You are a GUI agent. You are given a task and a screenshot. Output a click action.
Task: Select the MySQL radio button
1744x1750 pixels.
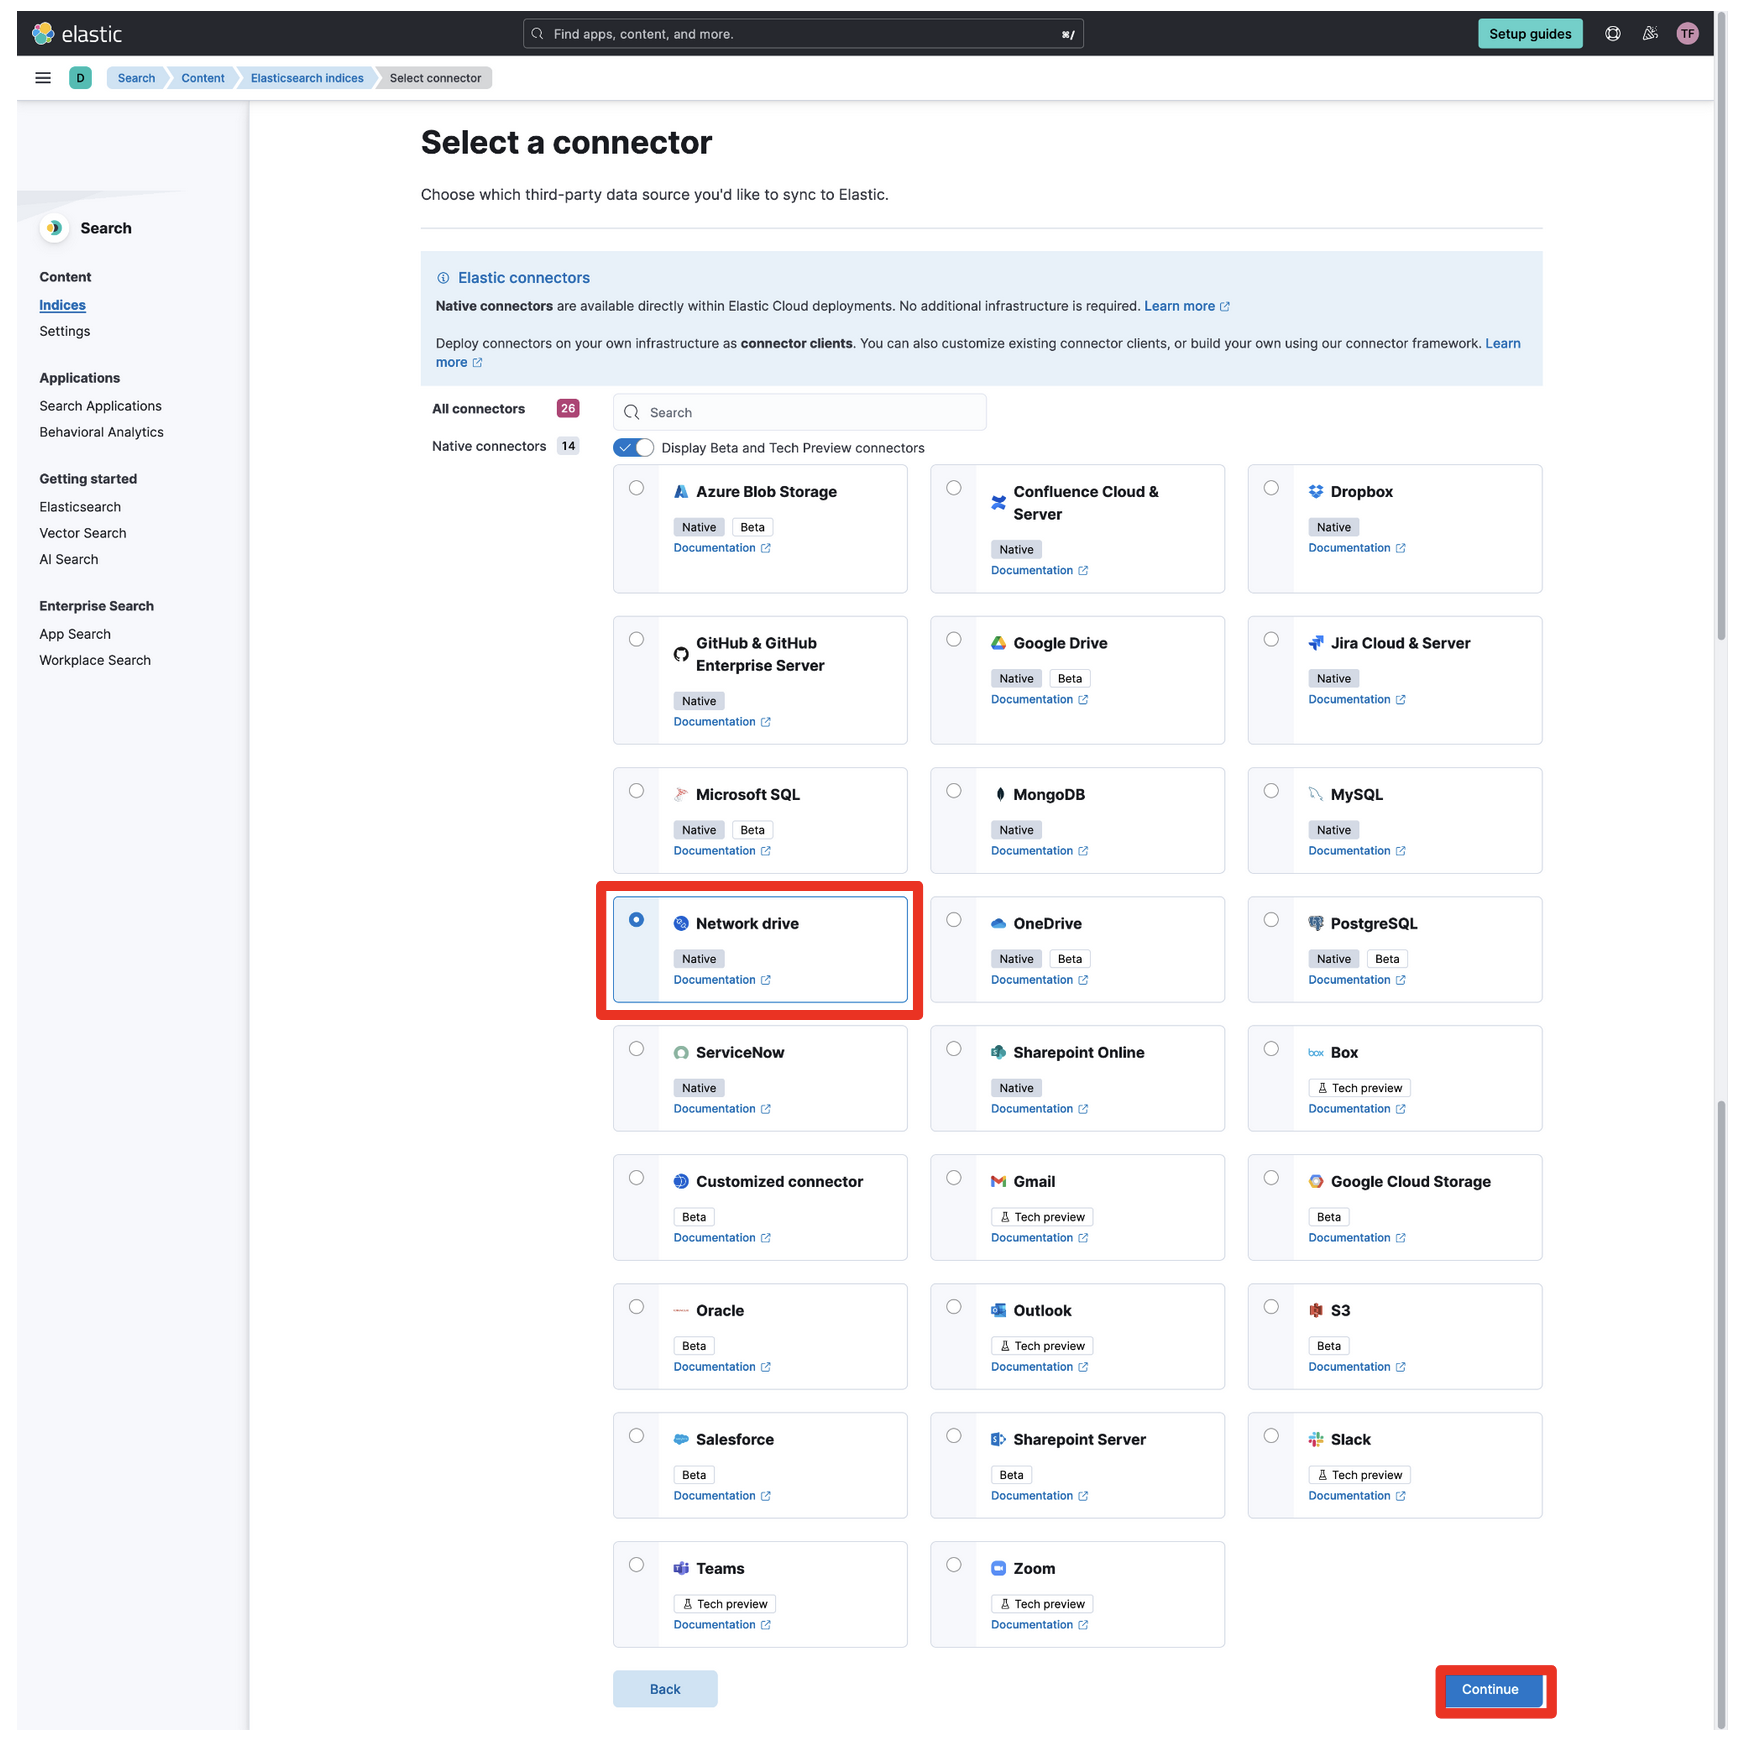pyautogui.click(x=1271, y=790)
